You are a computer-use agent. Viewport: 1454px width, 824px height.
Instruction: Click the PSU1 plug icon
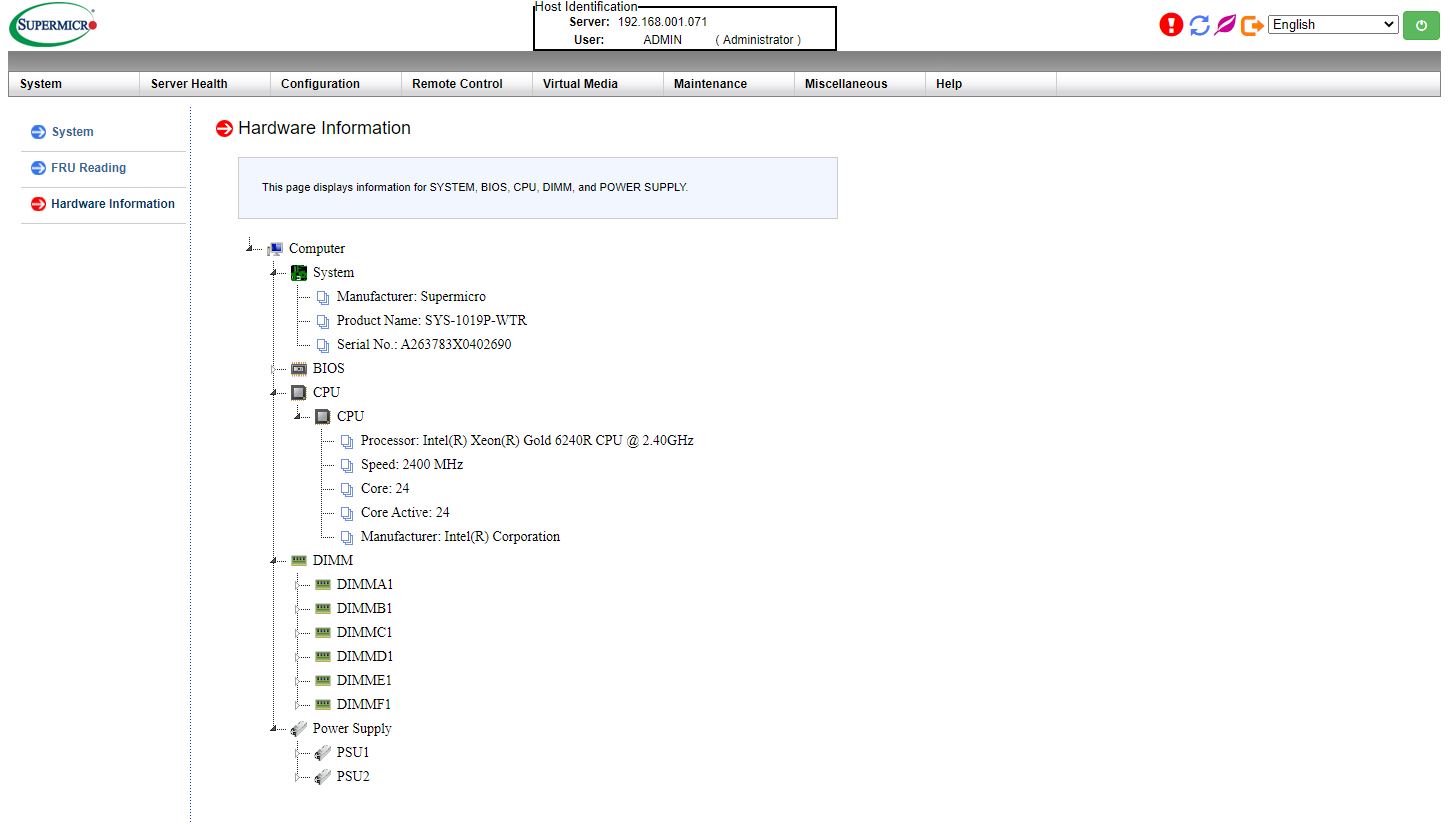(323, 753)
